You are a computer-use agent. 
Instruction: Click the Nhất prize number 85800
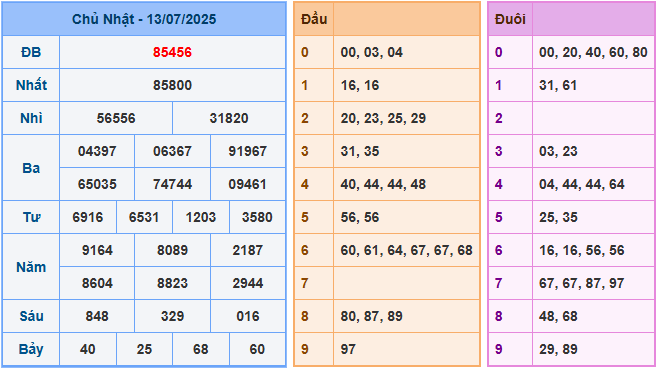pos(172,85)
